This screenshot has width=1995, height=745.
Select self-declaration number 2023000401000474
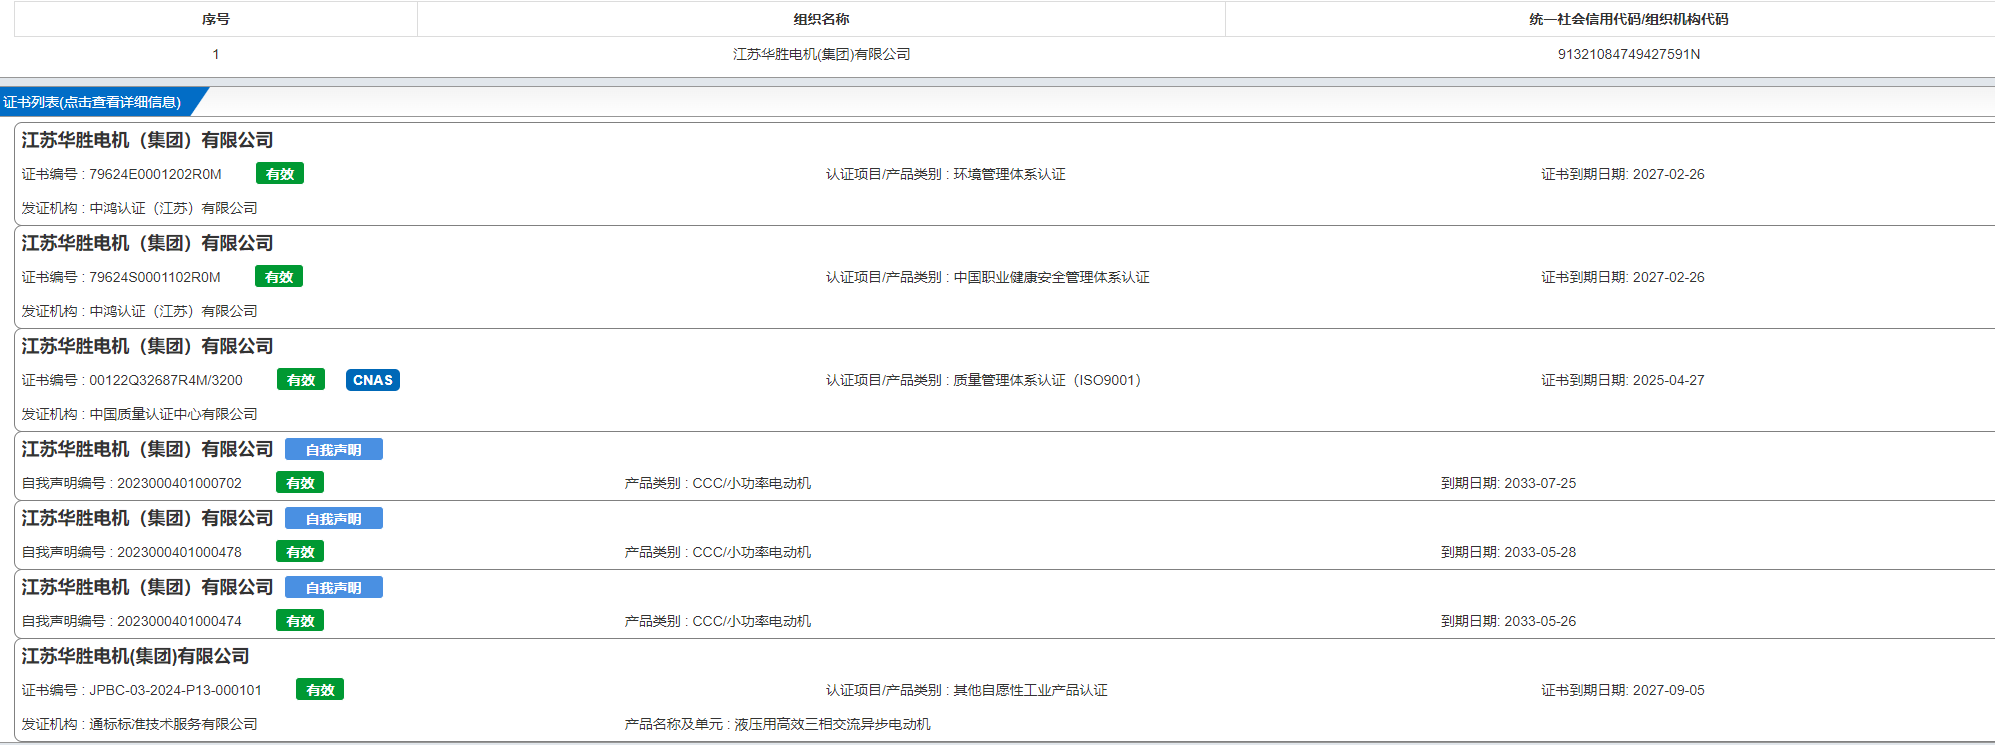179,621
